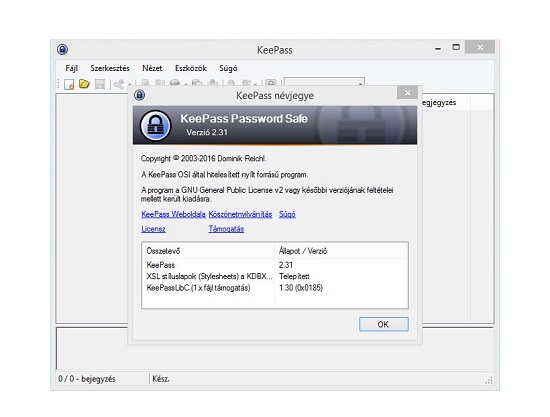Click the 0 / 0 - bejegyzés status text
Screen dimensions: 550x417
coord(87,379)
